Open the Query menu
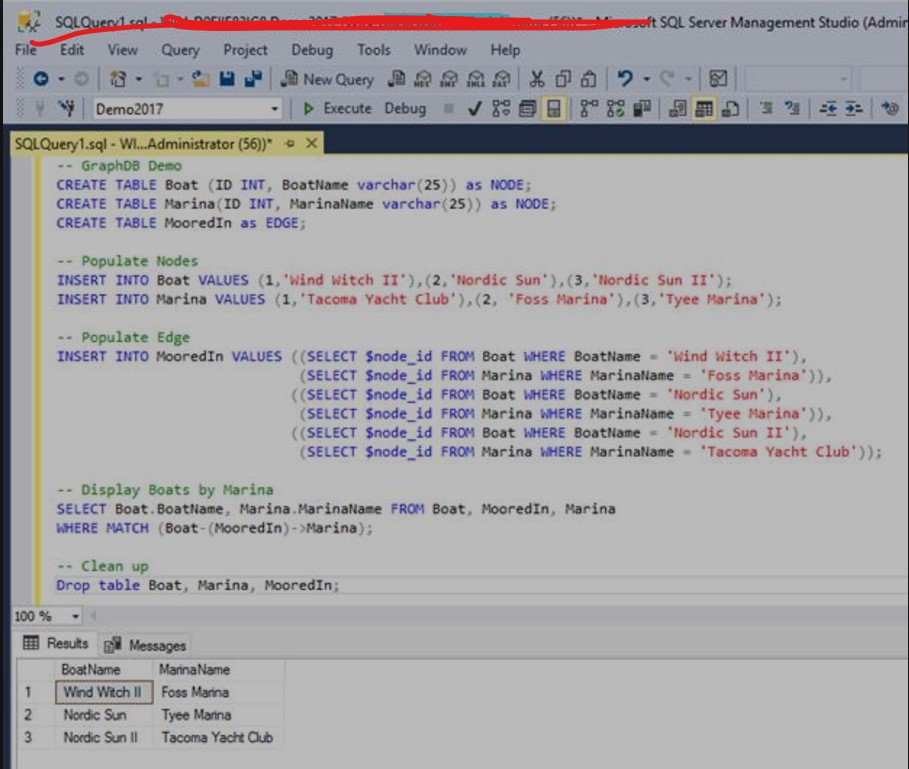This screenshot has width=909, height=769. (x=180, y=50)
